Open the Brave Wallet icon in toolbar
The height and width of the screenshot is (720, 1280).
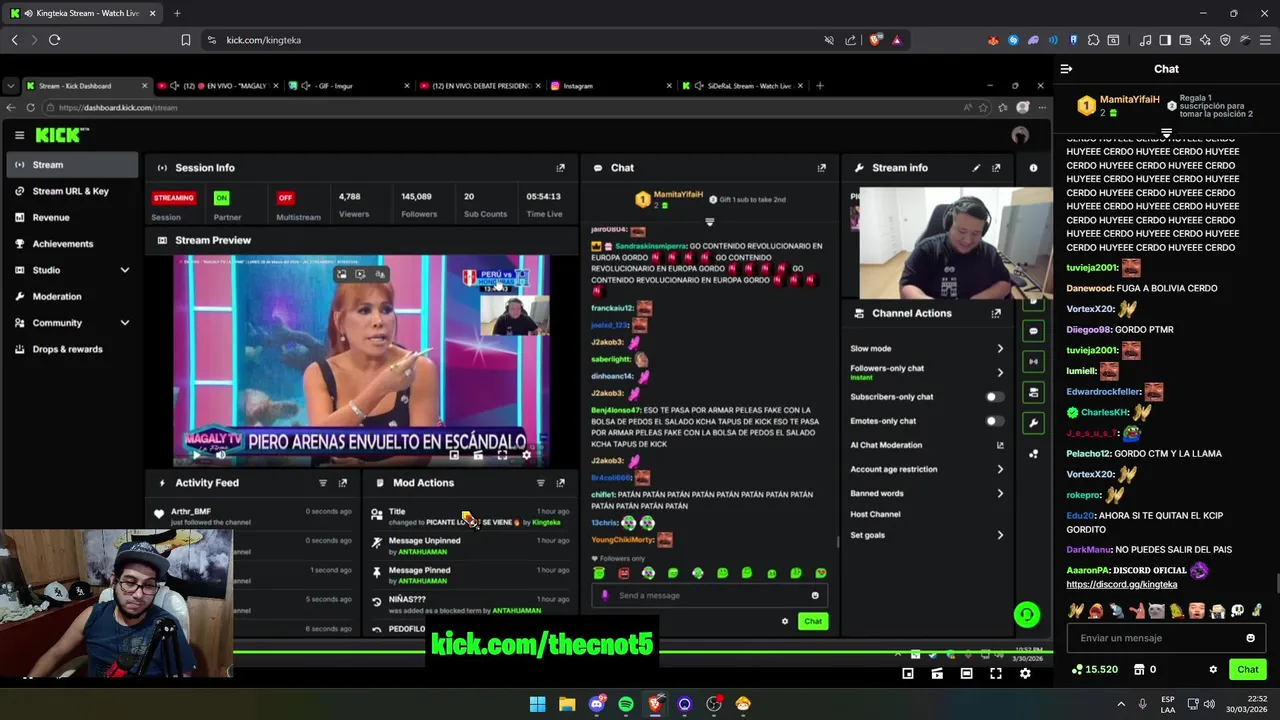[1185, 40]
